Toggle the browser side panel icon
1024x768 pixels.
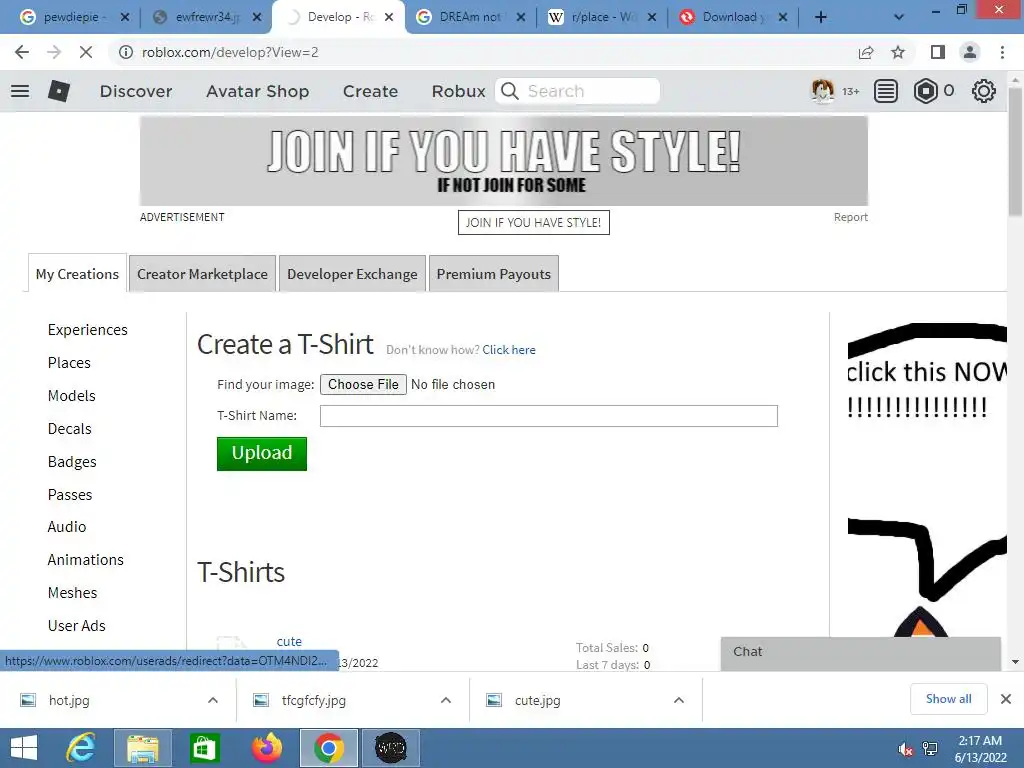938,52
